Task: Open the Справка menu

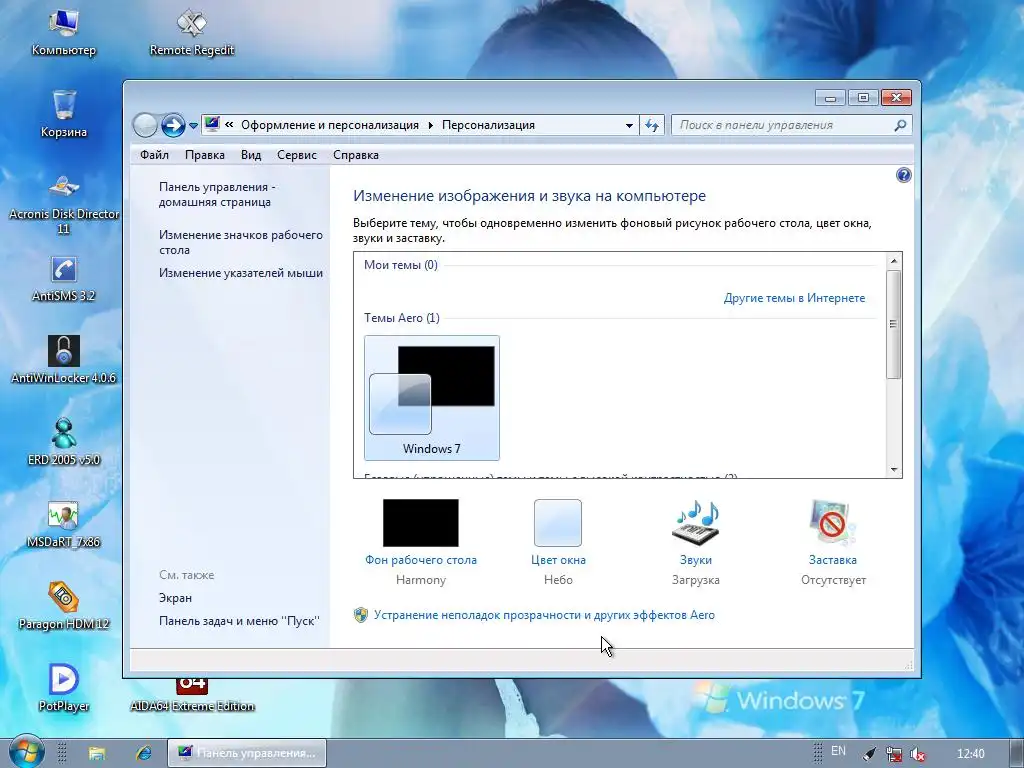Action: [x=356, y=155]
